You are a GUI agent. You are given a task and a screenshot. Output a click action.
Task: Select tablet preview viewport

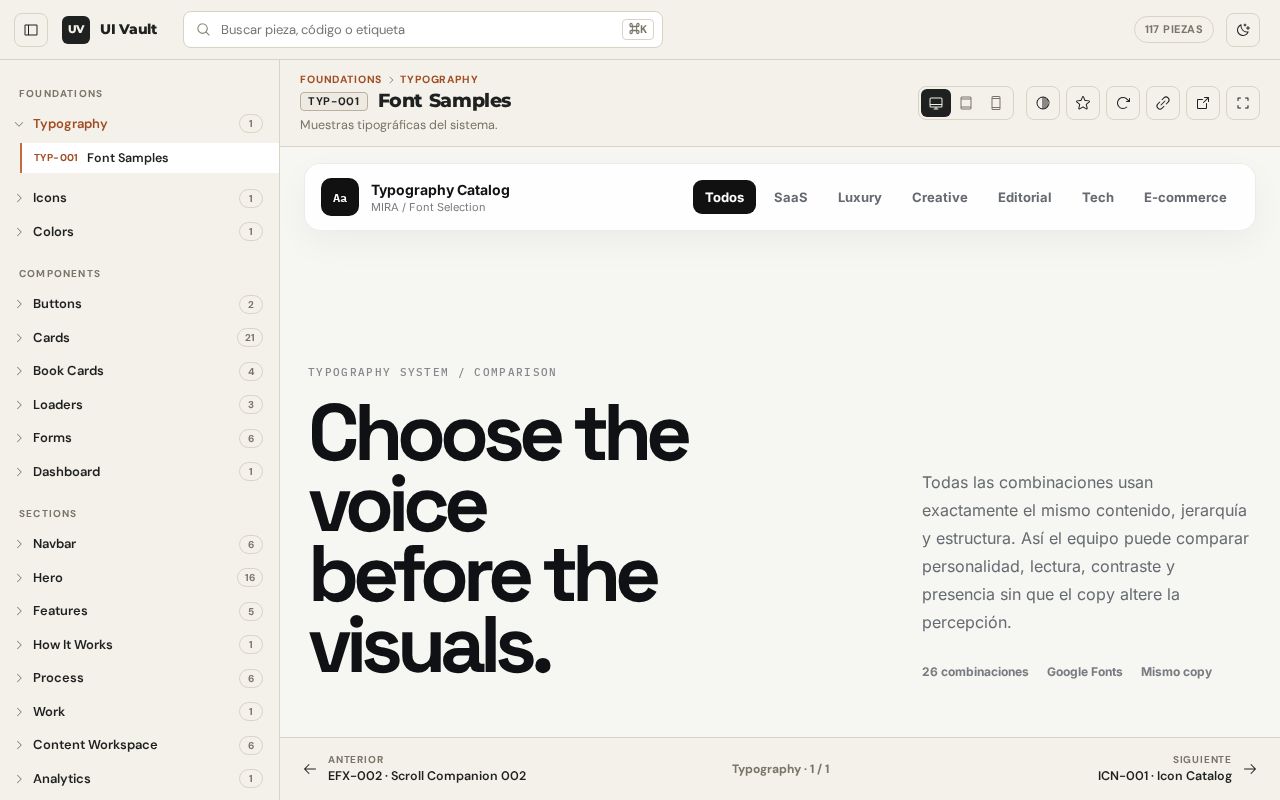(x=966, y=103)
